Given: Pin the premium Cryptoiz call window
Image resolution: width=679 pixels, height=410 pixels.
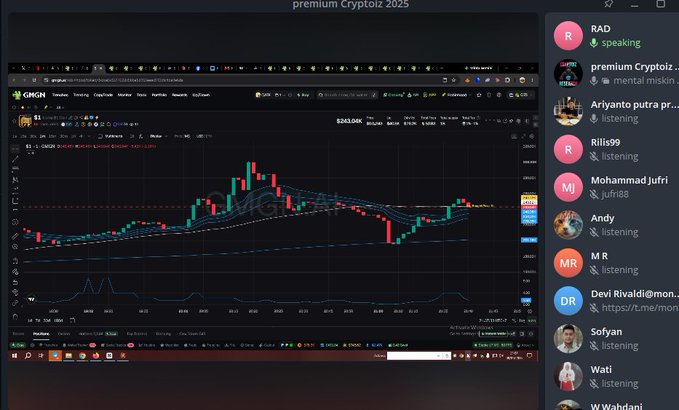Looking at the screenshot, I should click(608, 4).
